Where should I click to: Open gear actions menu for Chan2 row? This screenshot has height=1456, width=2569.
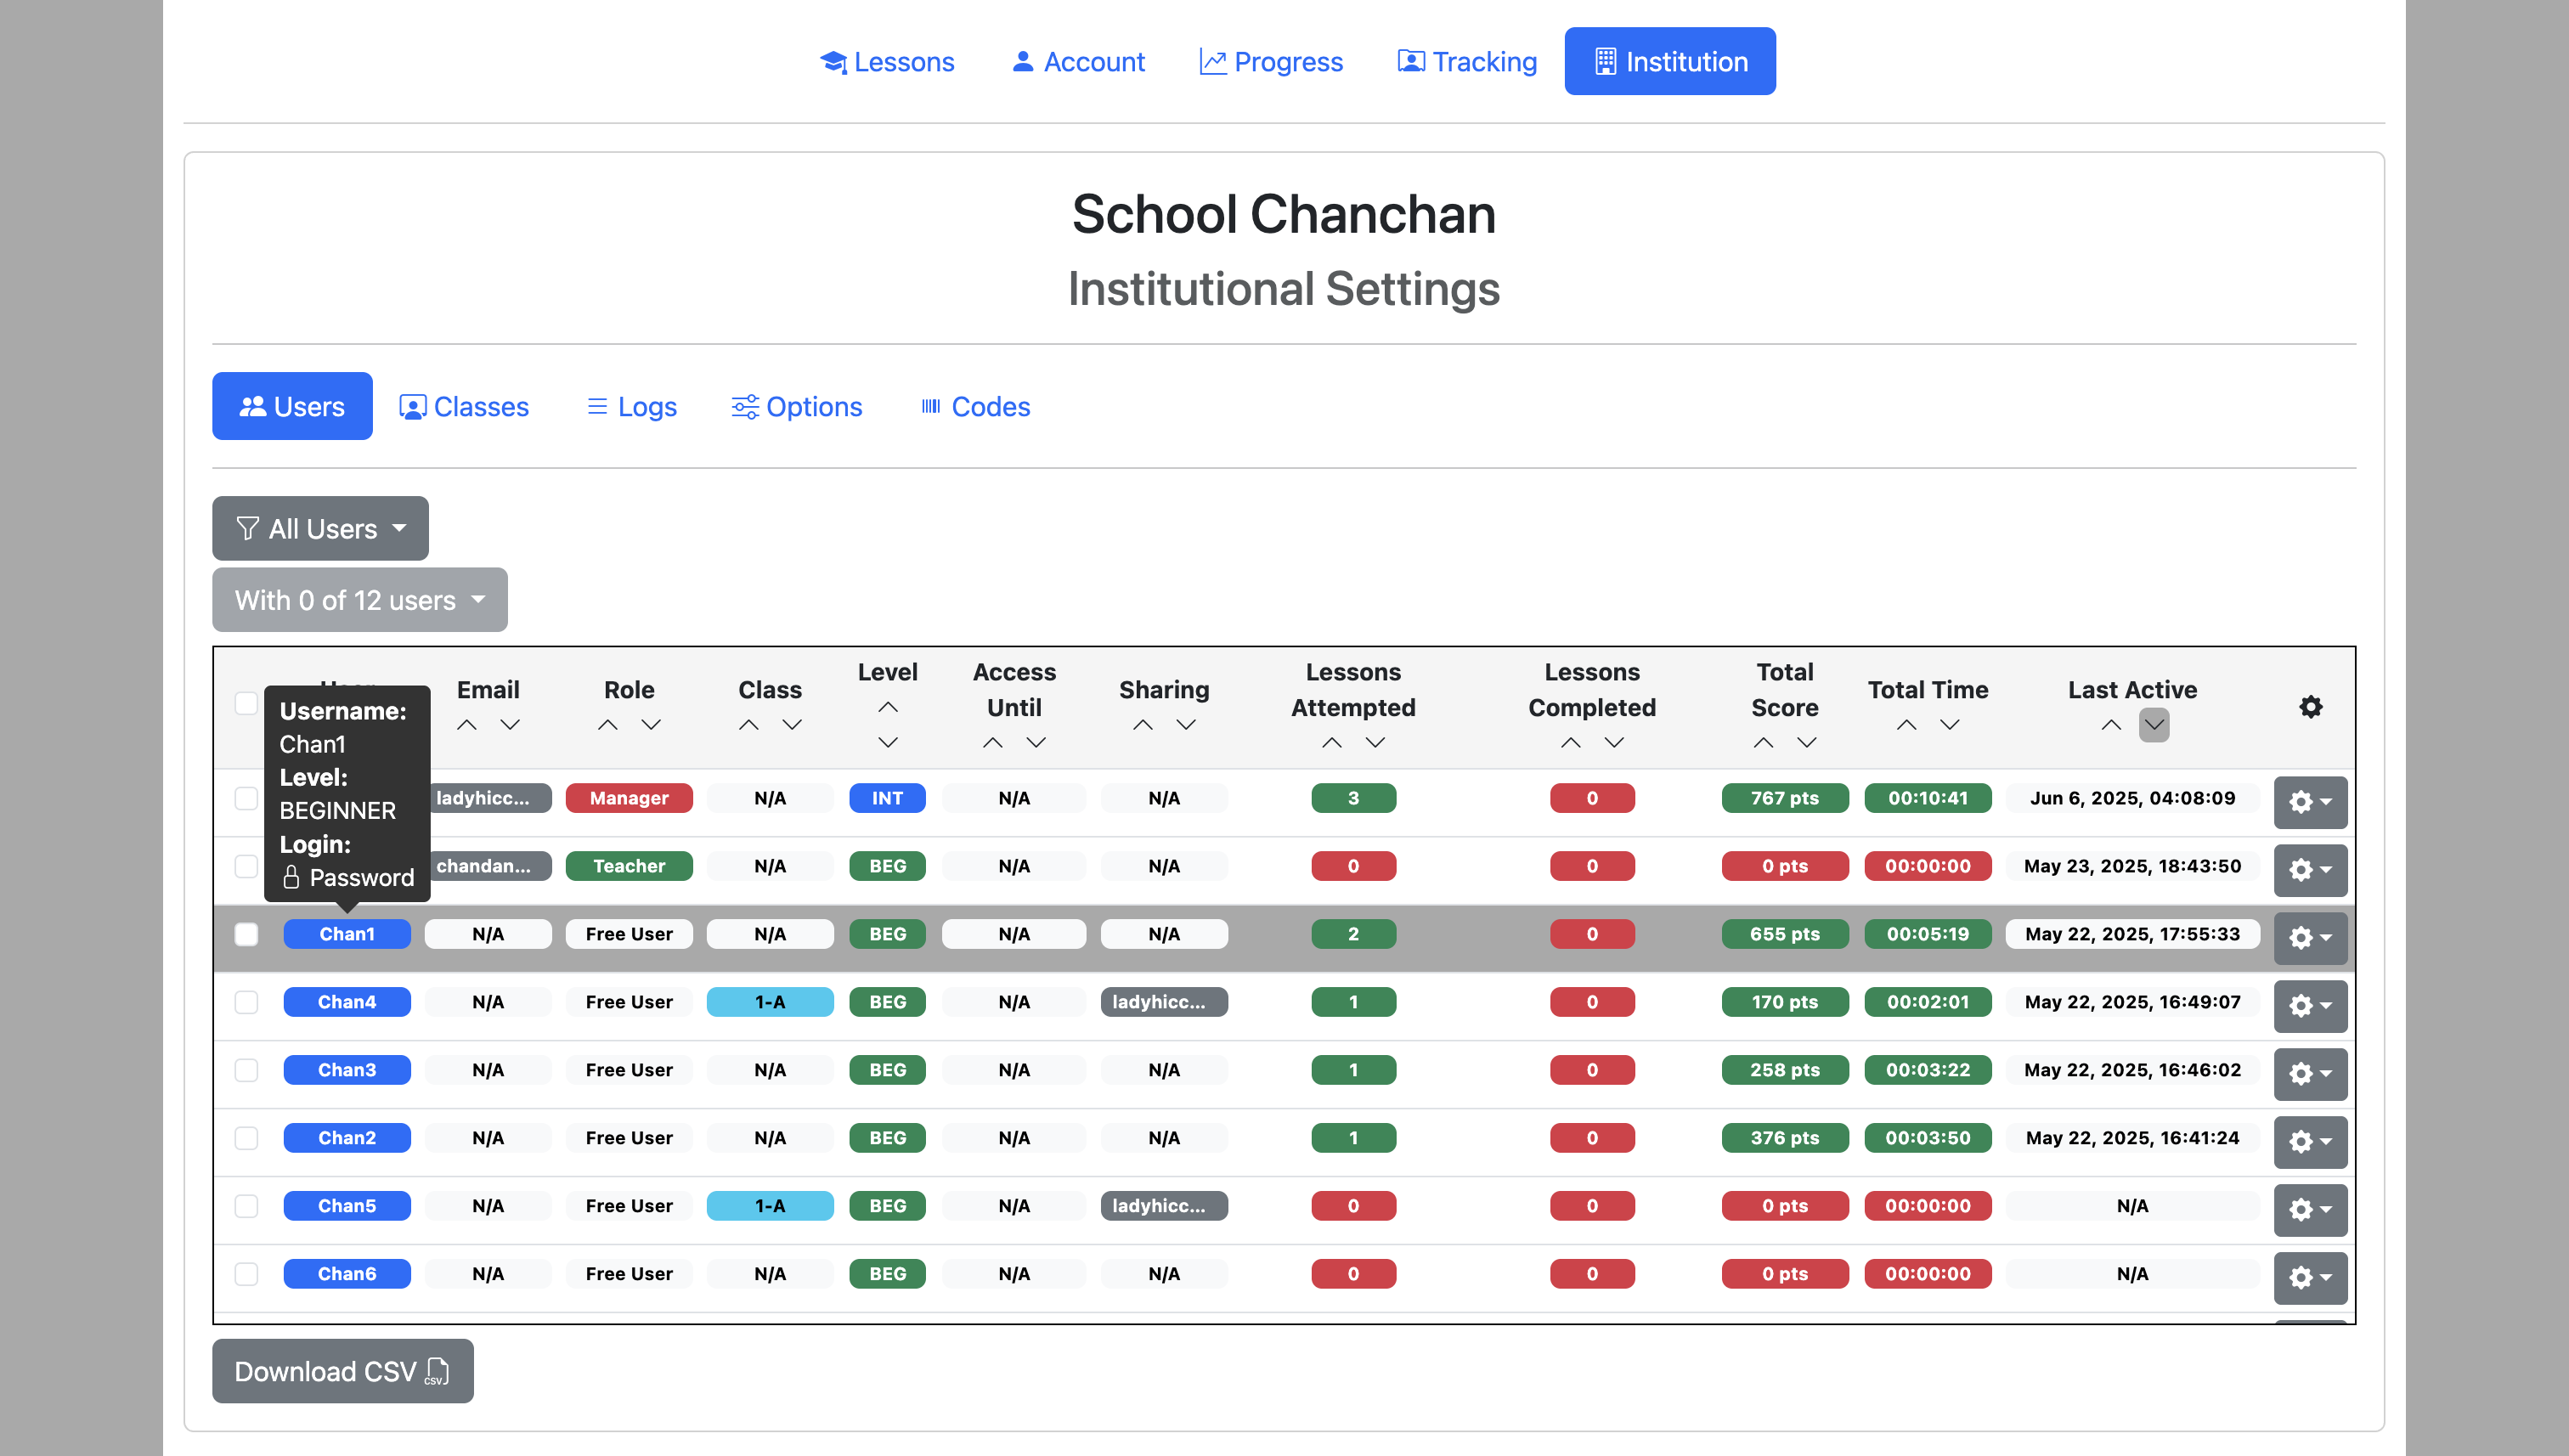pos(2310,1142)
